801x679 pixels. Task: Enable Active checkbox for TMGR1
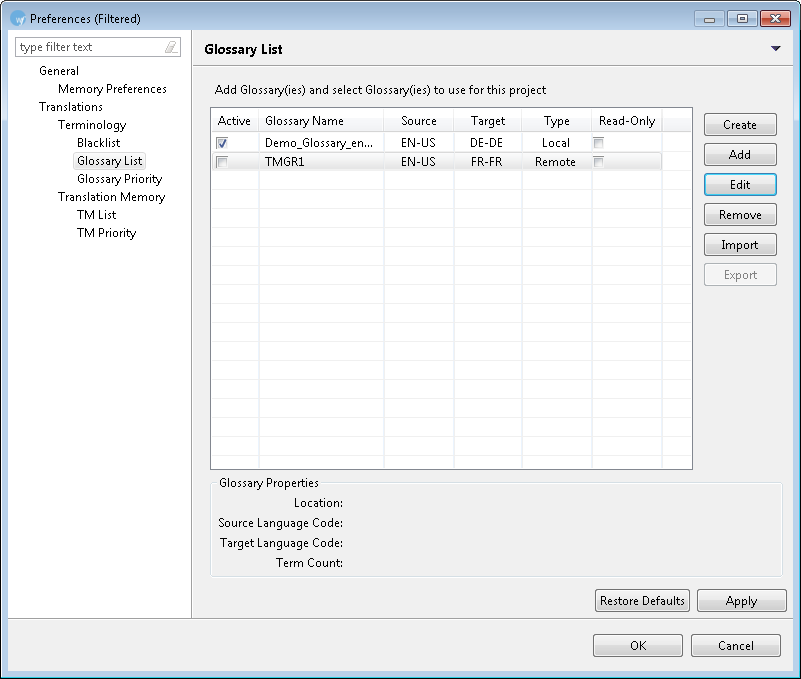[x=222, y=162]
